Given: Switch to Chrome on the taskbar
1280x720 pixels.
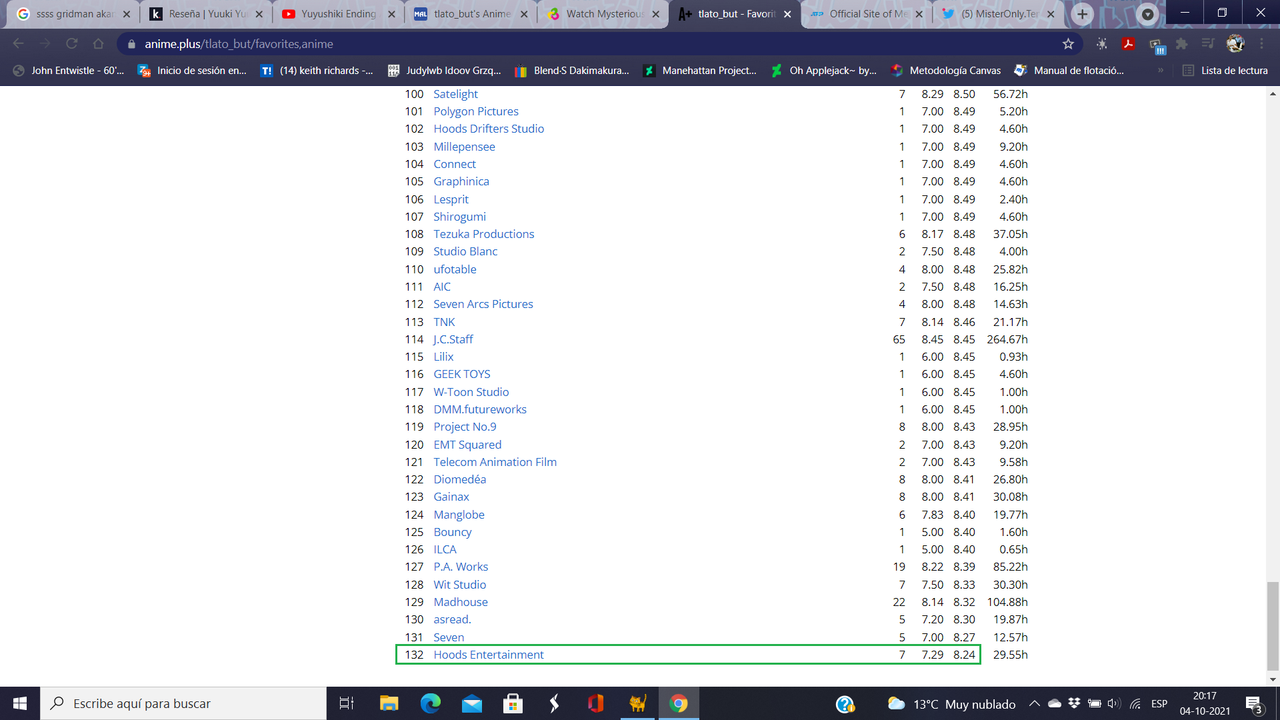Looking at the screenshot, I should click(x=678, y=703).
